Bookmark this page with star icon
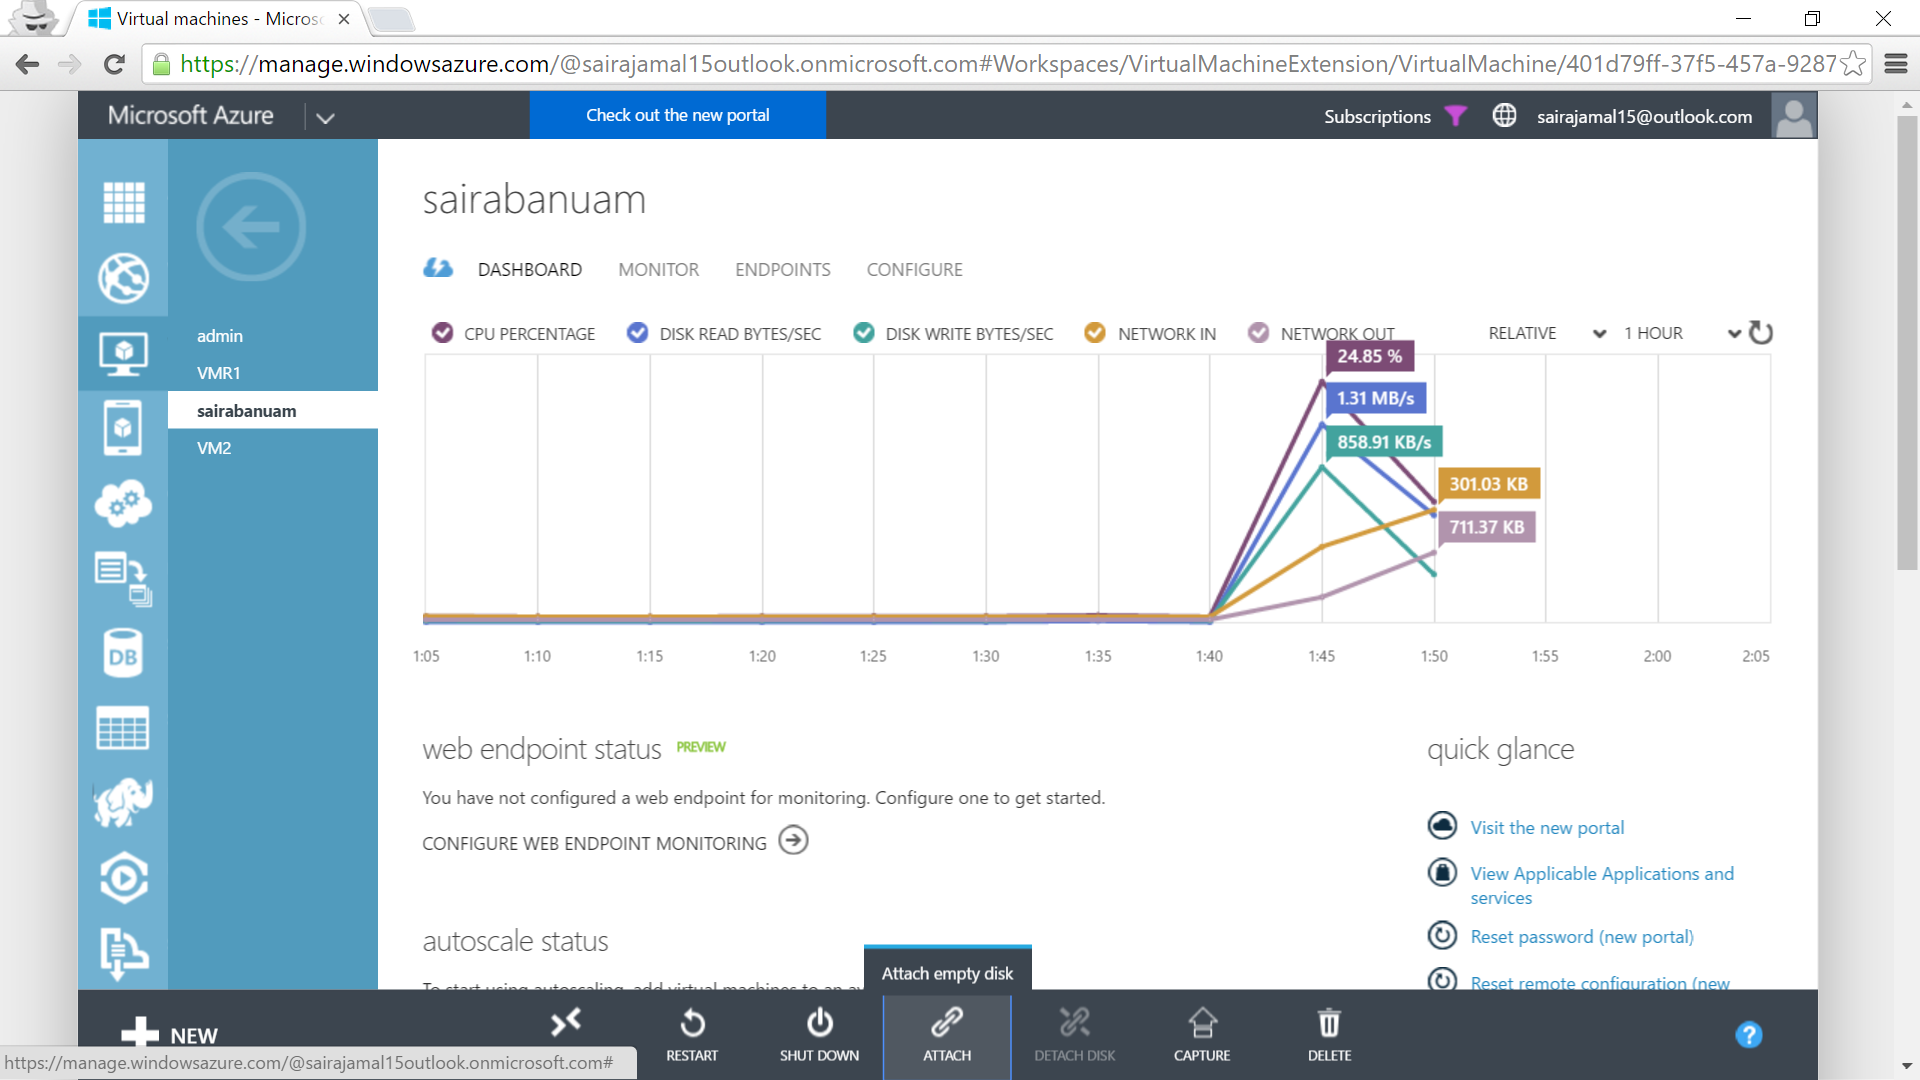This screenshot has width=1920, height=1080. (1853, 64)
